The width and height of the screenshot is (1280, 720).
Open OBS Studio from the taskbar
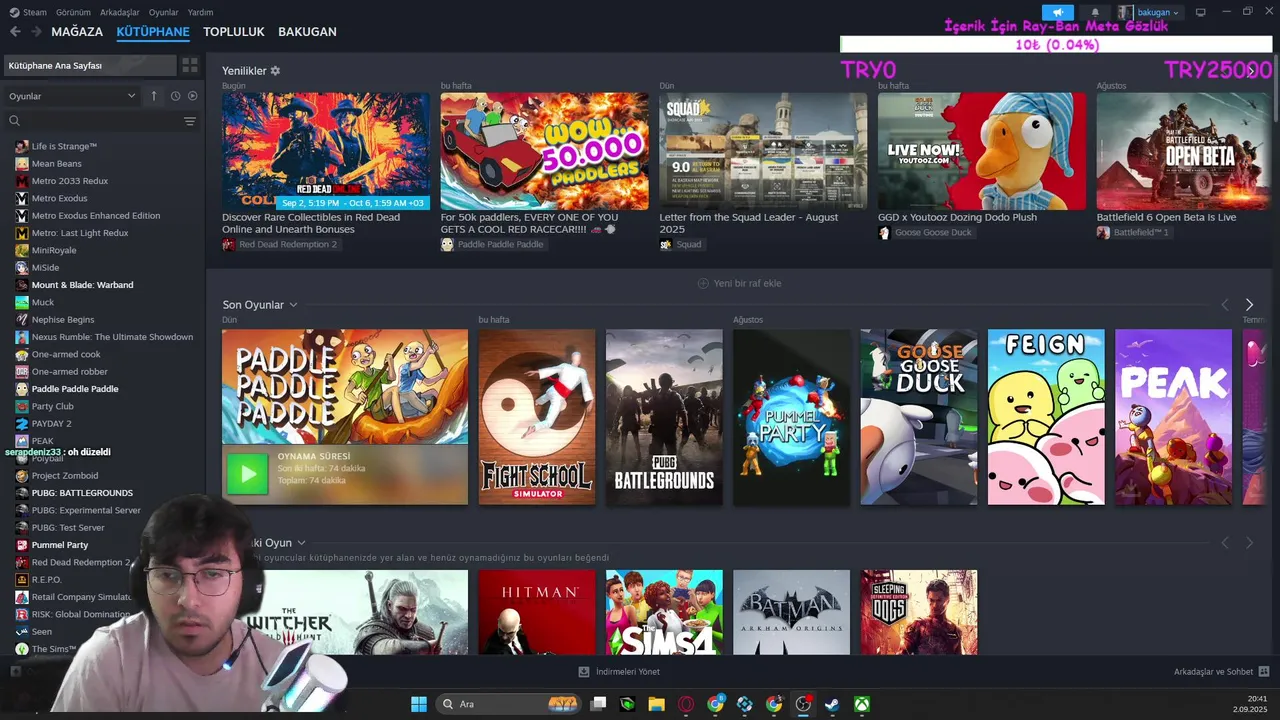click(x=803, y=704)
